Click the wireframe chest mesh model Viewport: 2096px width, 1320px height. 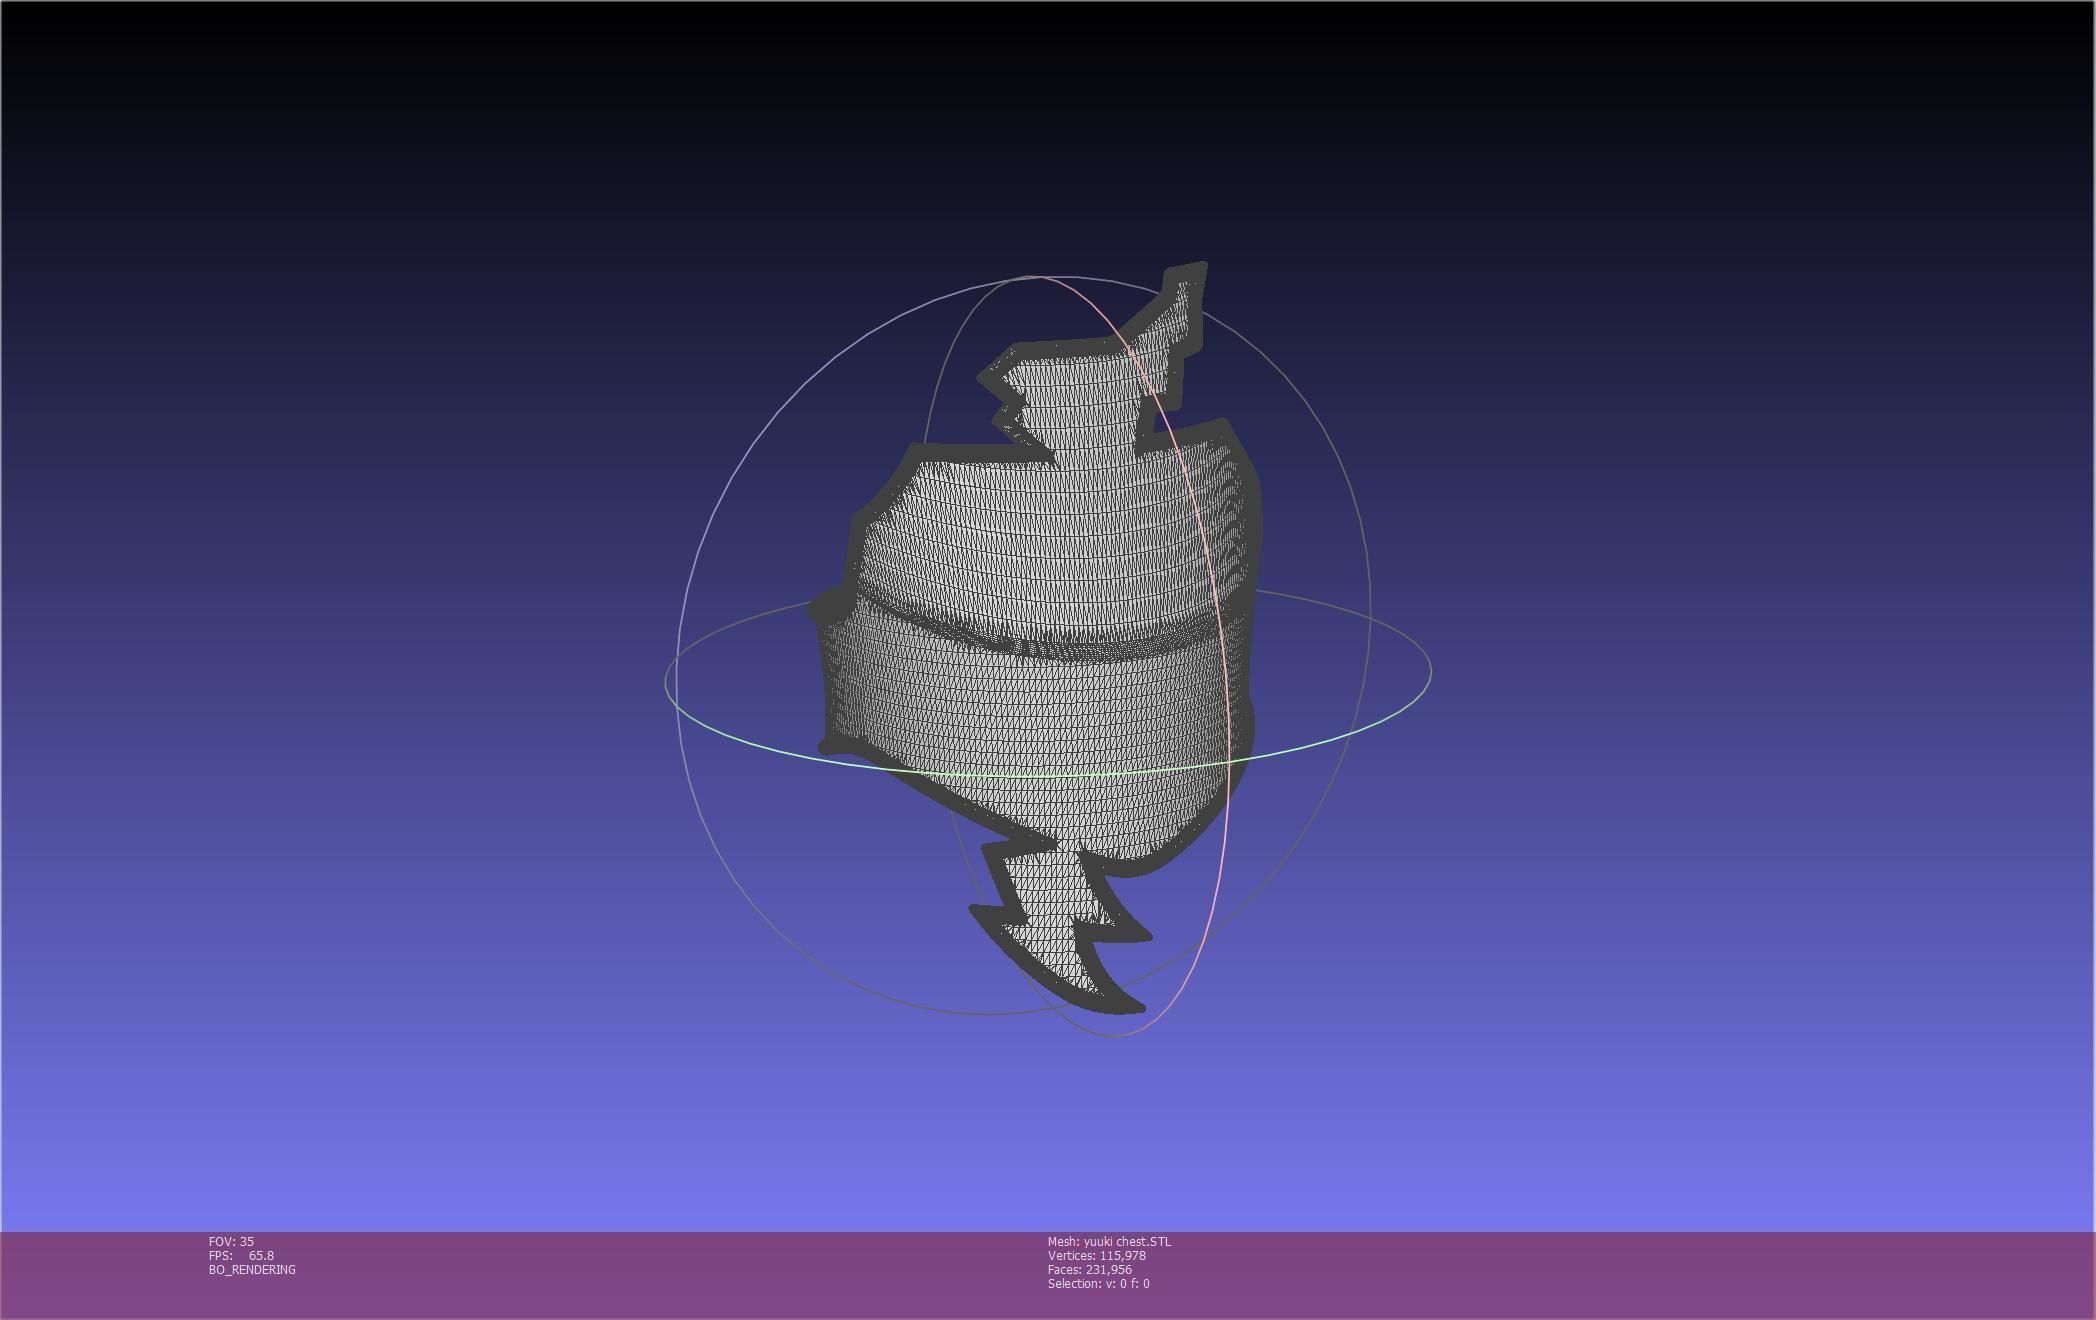pyautogui.click(x=1035, y=640)
